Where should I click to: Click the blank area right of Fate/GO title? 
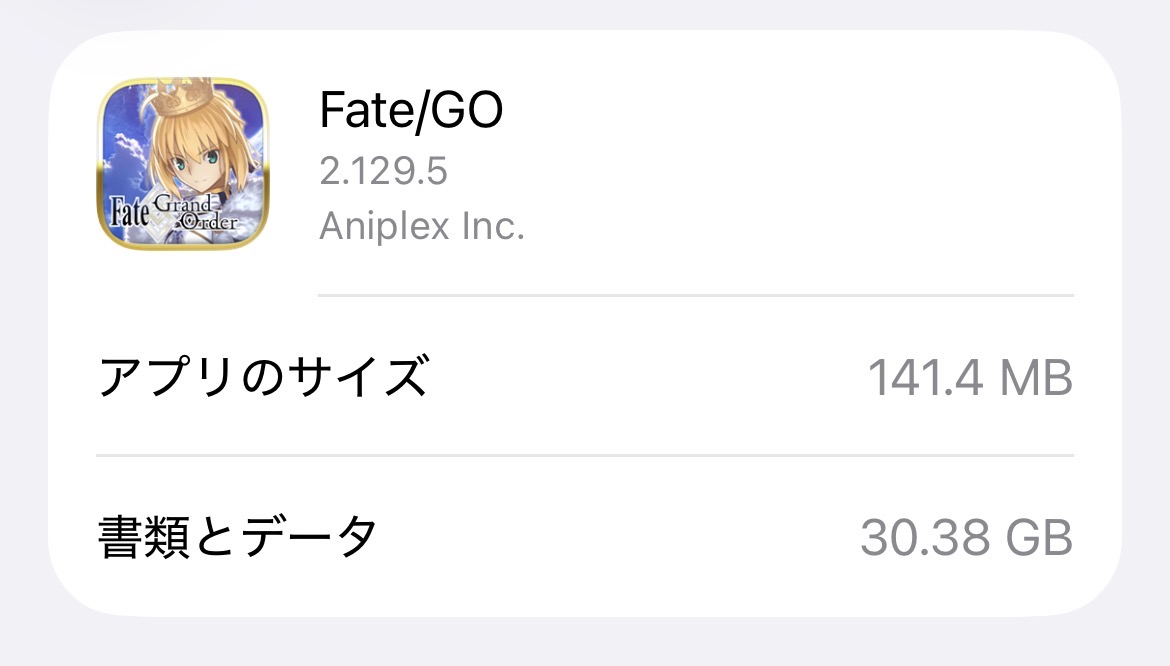(800, 112)
